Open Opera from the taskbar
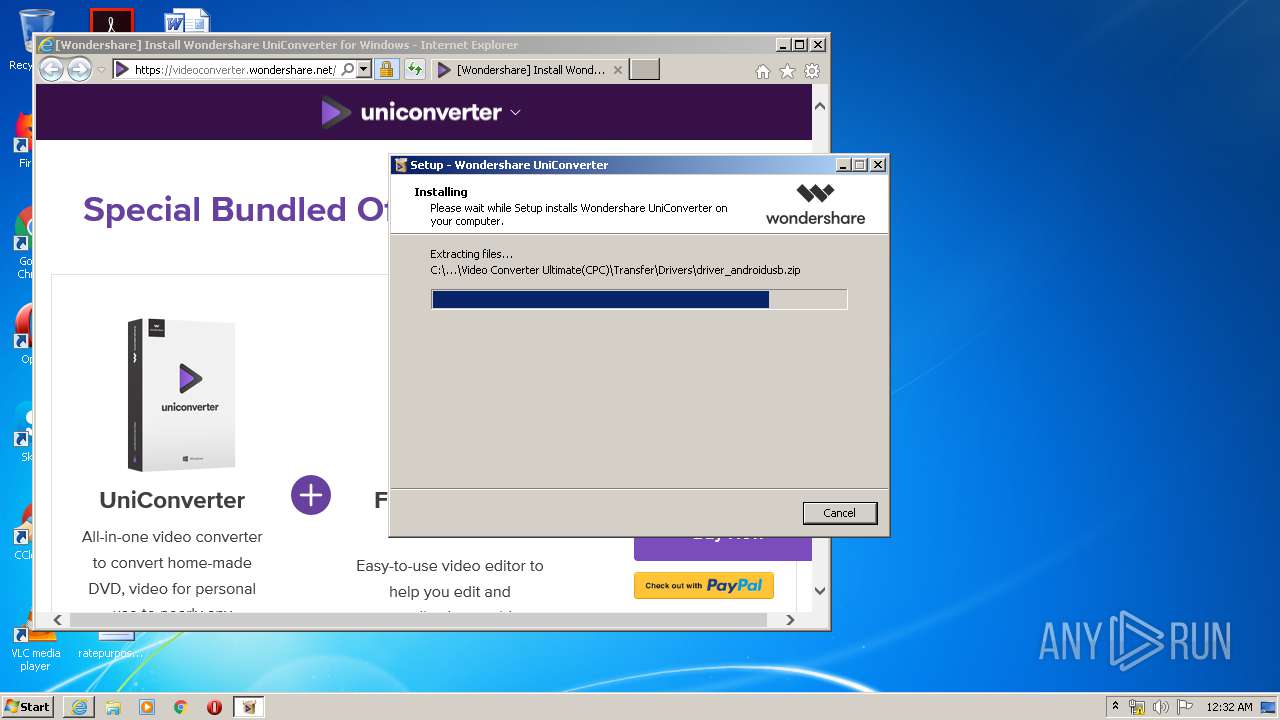The height and width of the screenshot is (720, 1280). tap(214, 707)
